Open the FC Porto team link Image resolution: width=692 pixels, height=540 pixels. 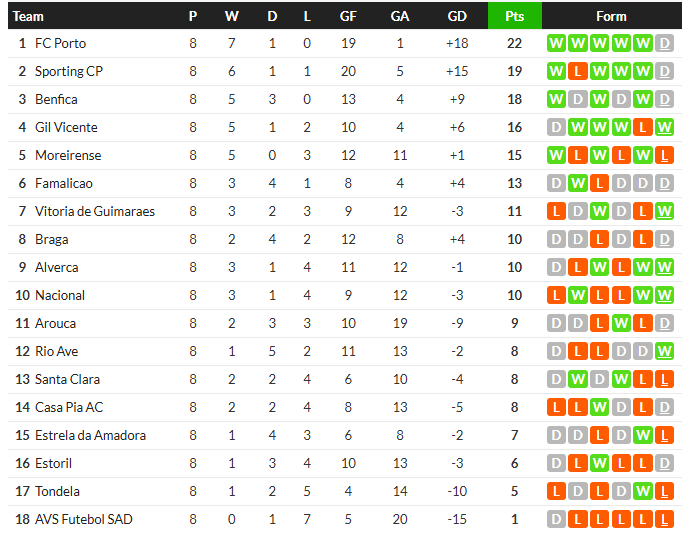click(60, 43)
